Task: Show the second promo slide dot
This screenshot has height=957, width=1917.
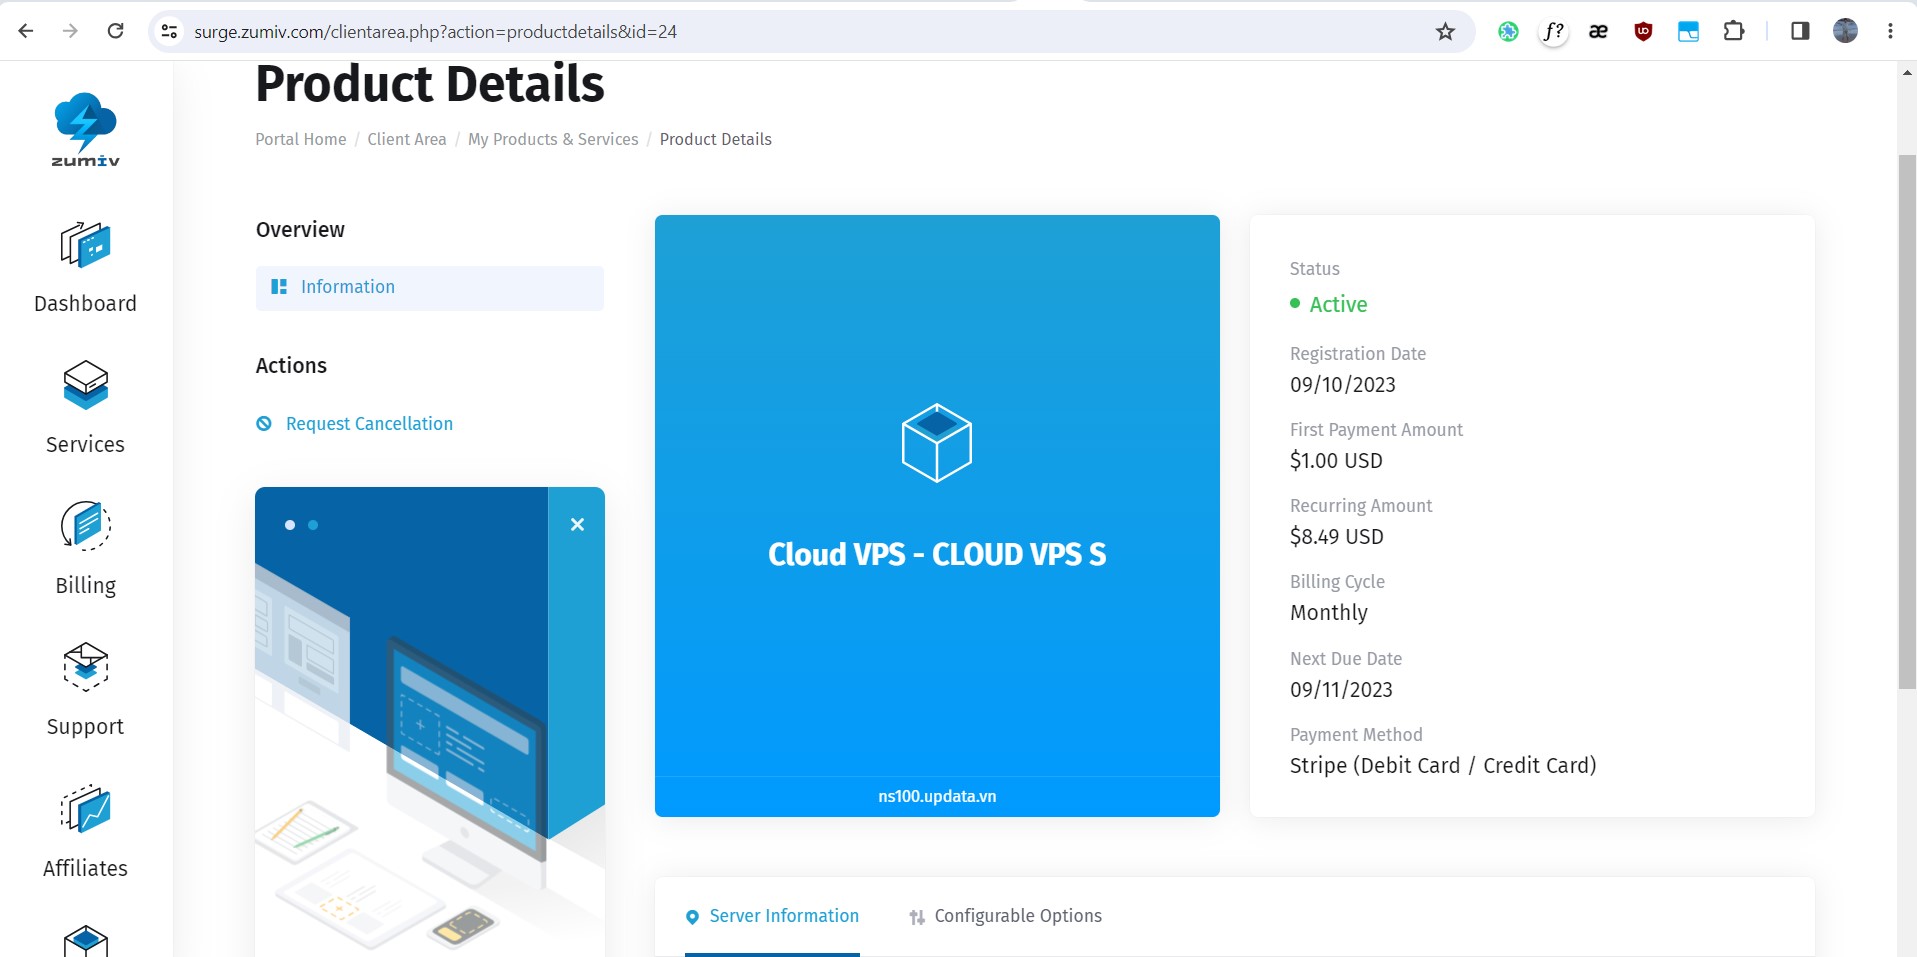Action: coord(313,525)
